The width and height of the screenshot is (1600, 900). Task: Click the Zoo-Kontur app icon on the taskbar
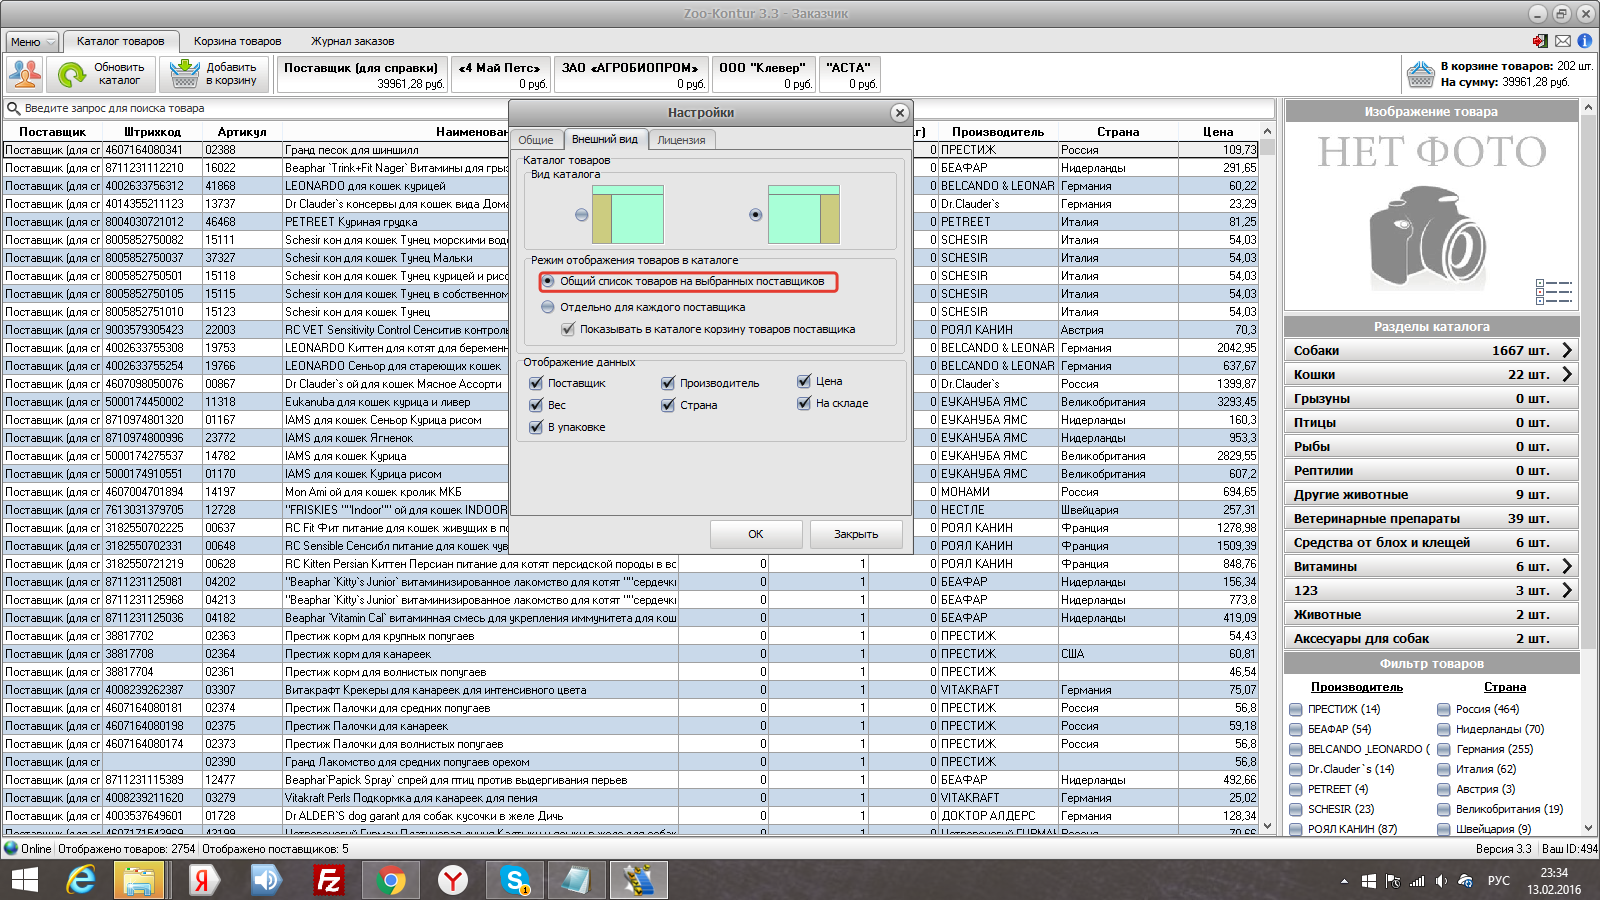coord(638,880)
